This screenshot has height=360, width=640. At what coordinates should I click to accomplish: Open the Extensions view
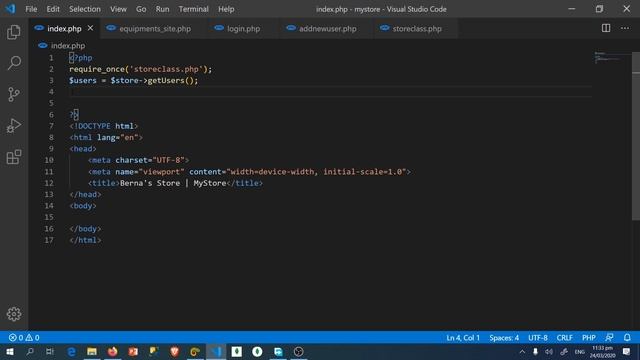[x=14, y=157]
